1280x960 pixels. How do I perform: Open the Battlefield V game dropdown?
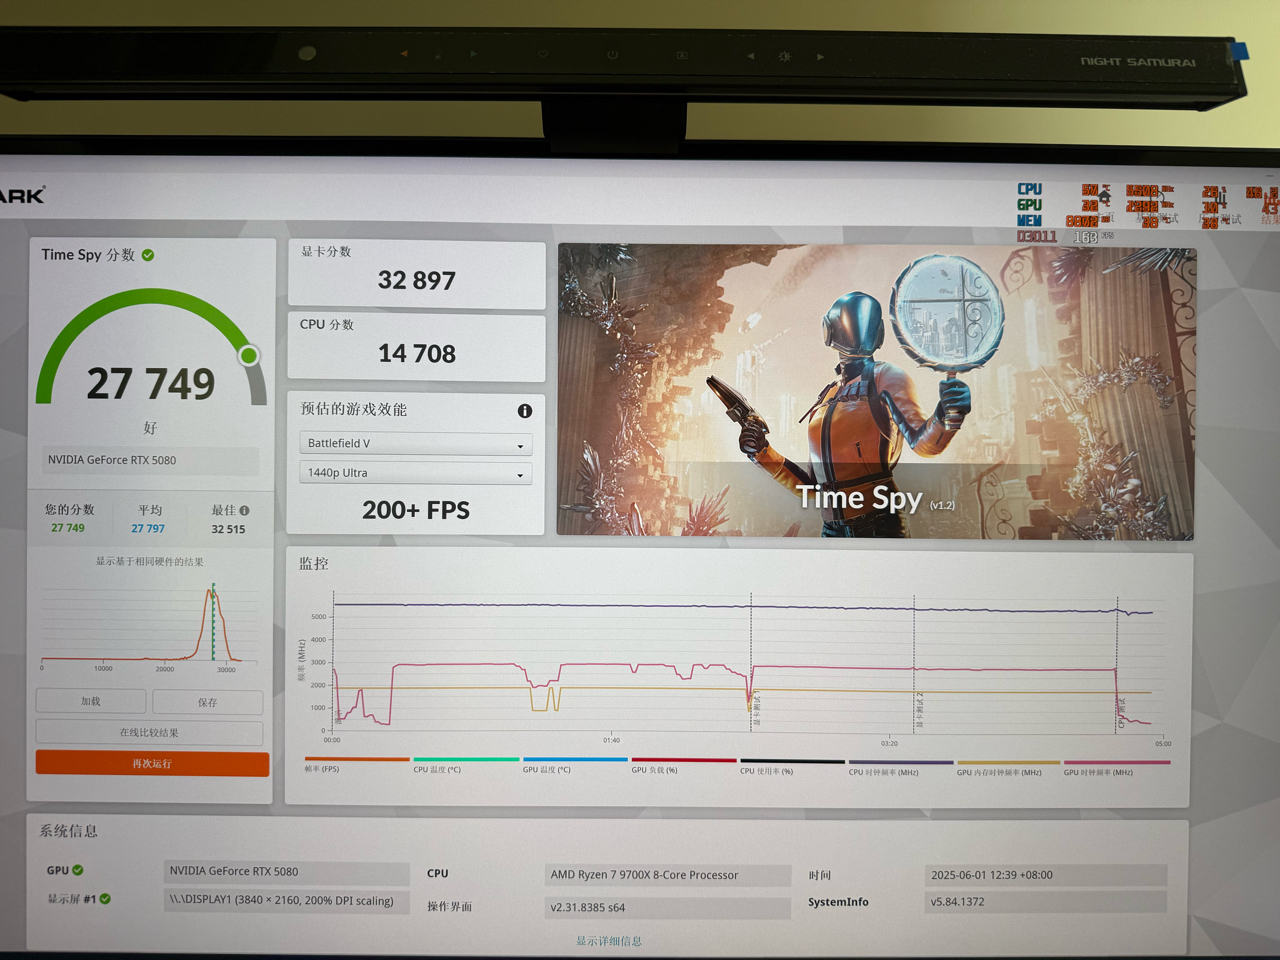click(415, 444)
